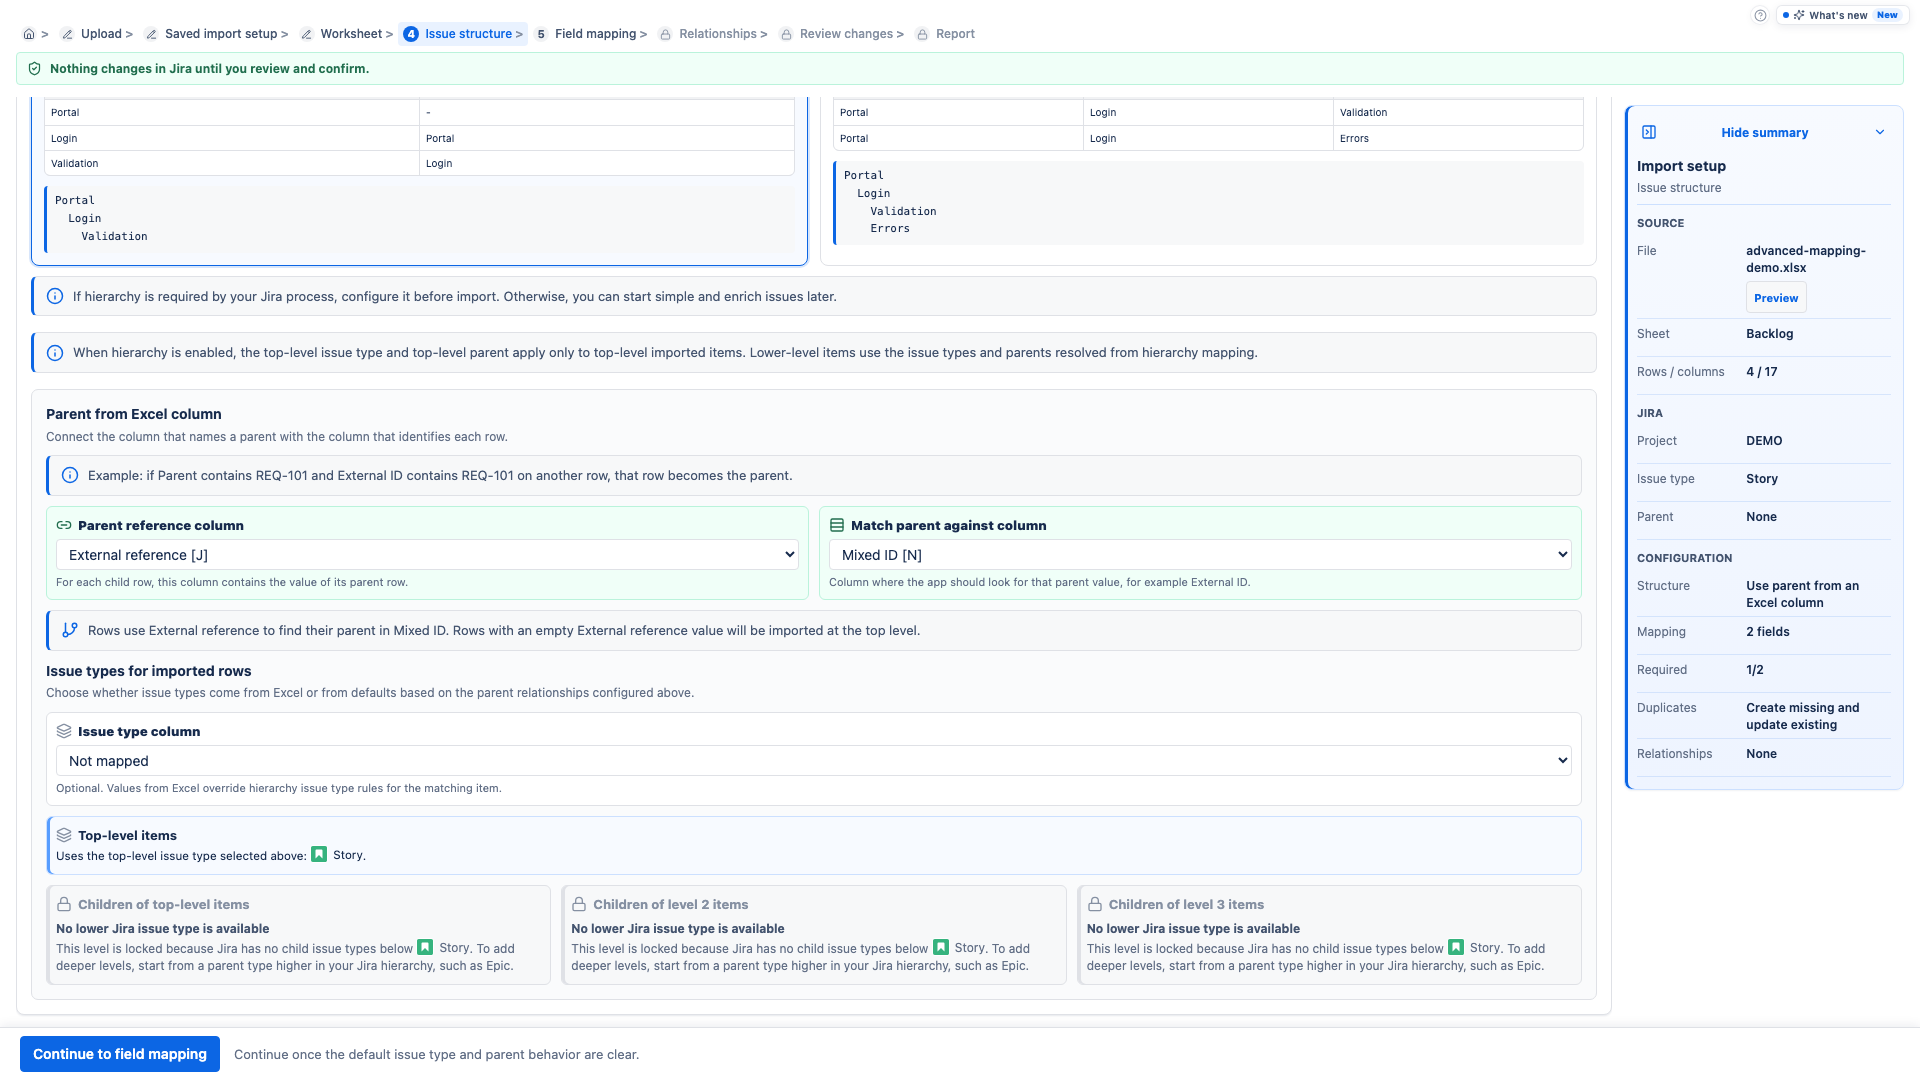
Task: Click Story icon in Children of level 2 items
Action: click(941, 948)
